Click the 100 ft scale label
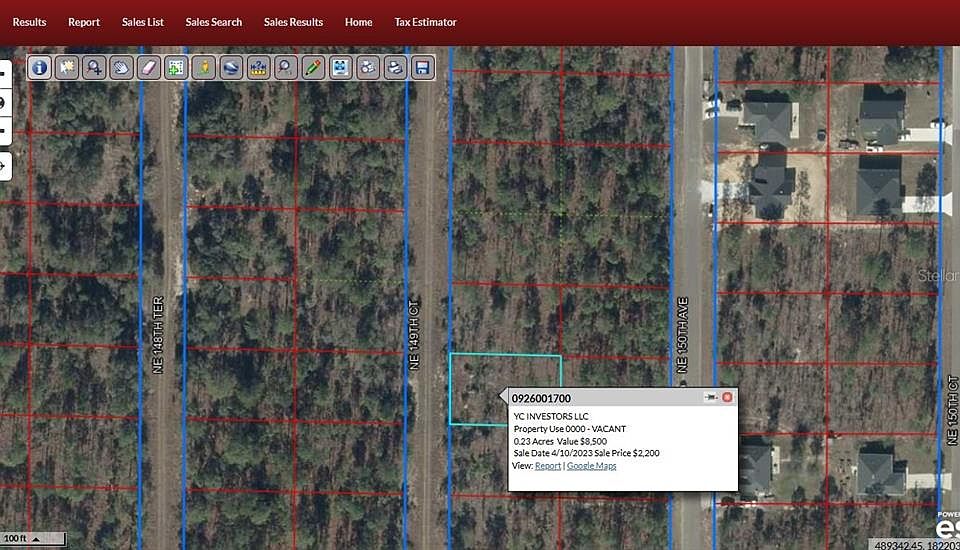 coord(15,538)
